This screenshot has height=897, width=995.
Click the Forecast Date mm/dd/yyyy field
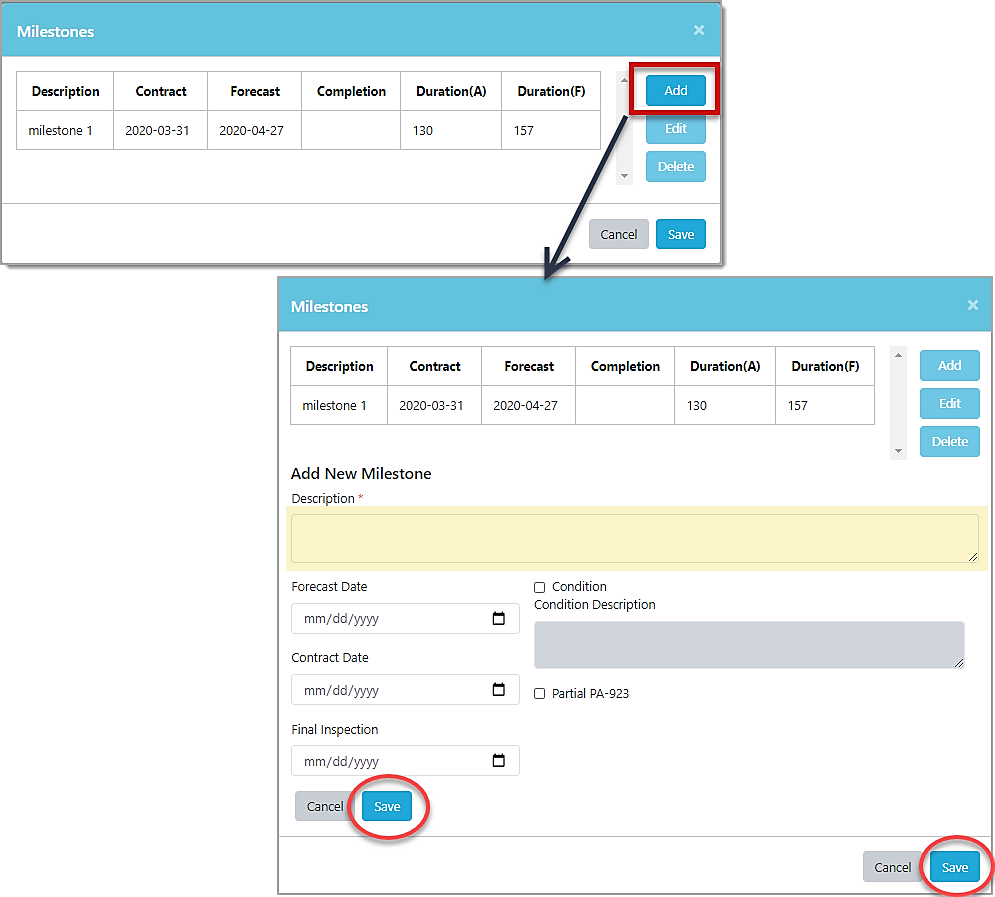tap(390, 619)
